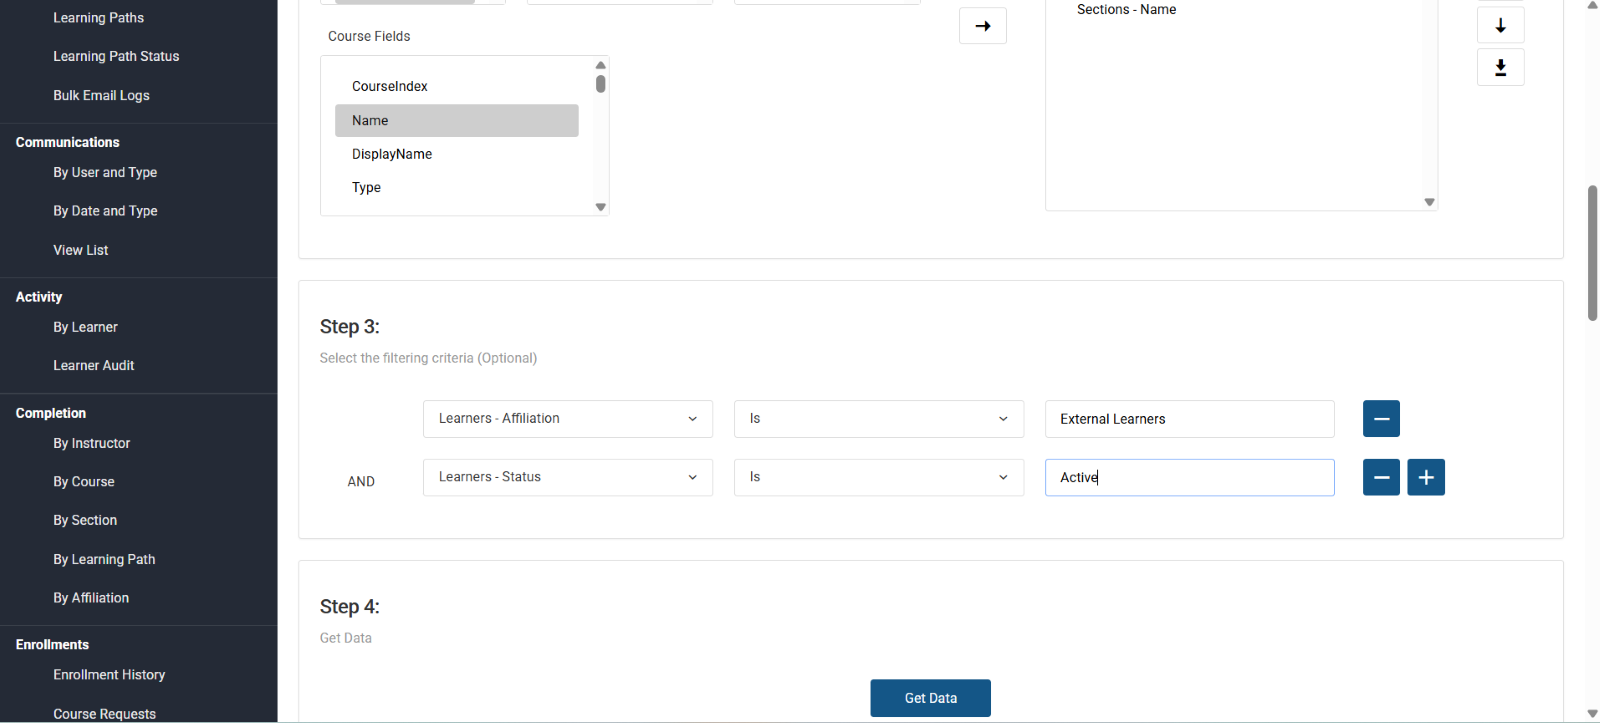Click the move down arrow button
The height and width of the screenshot is (723, 1600).
1500,26
